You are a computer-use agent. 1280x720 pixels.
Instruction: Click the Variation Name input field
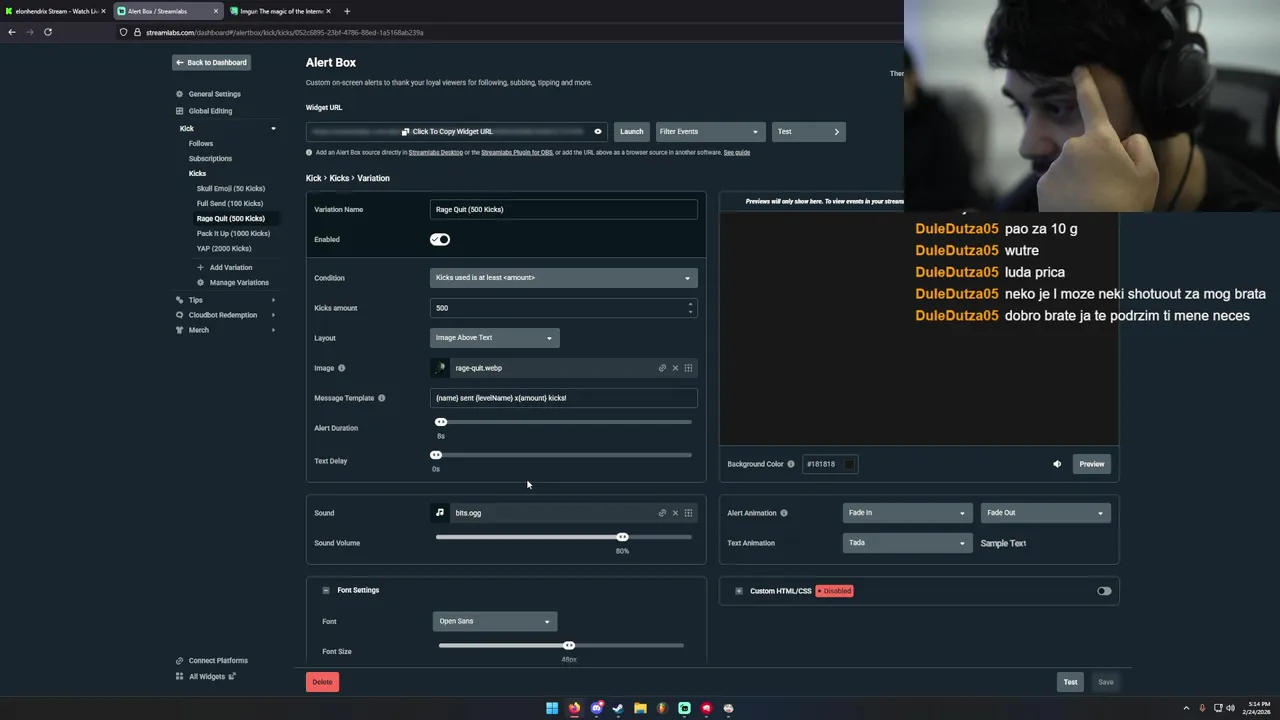point(563,209)
